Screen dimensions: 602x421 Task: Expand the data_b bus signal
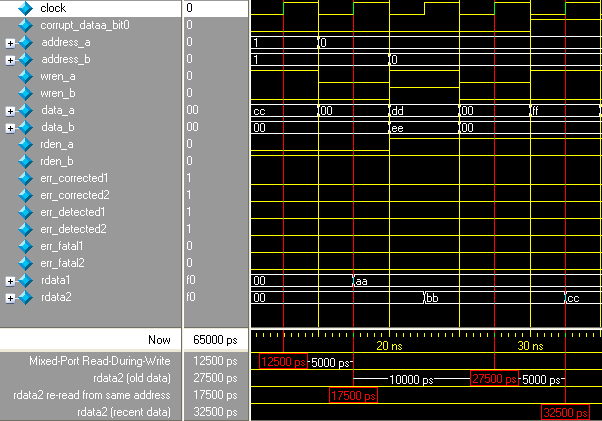click(10, 128)
